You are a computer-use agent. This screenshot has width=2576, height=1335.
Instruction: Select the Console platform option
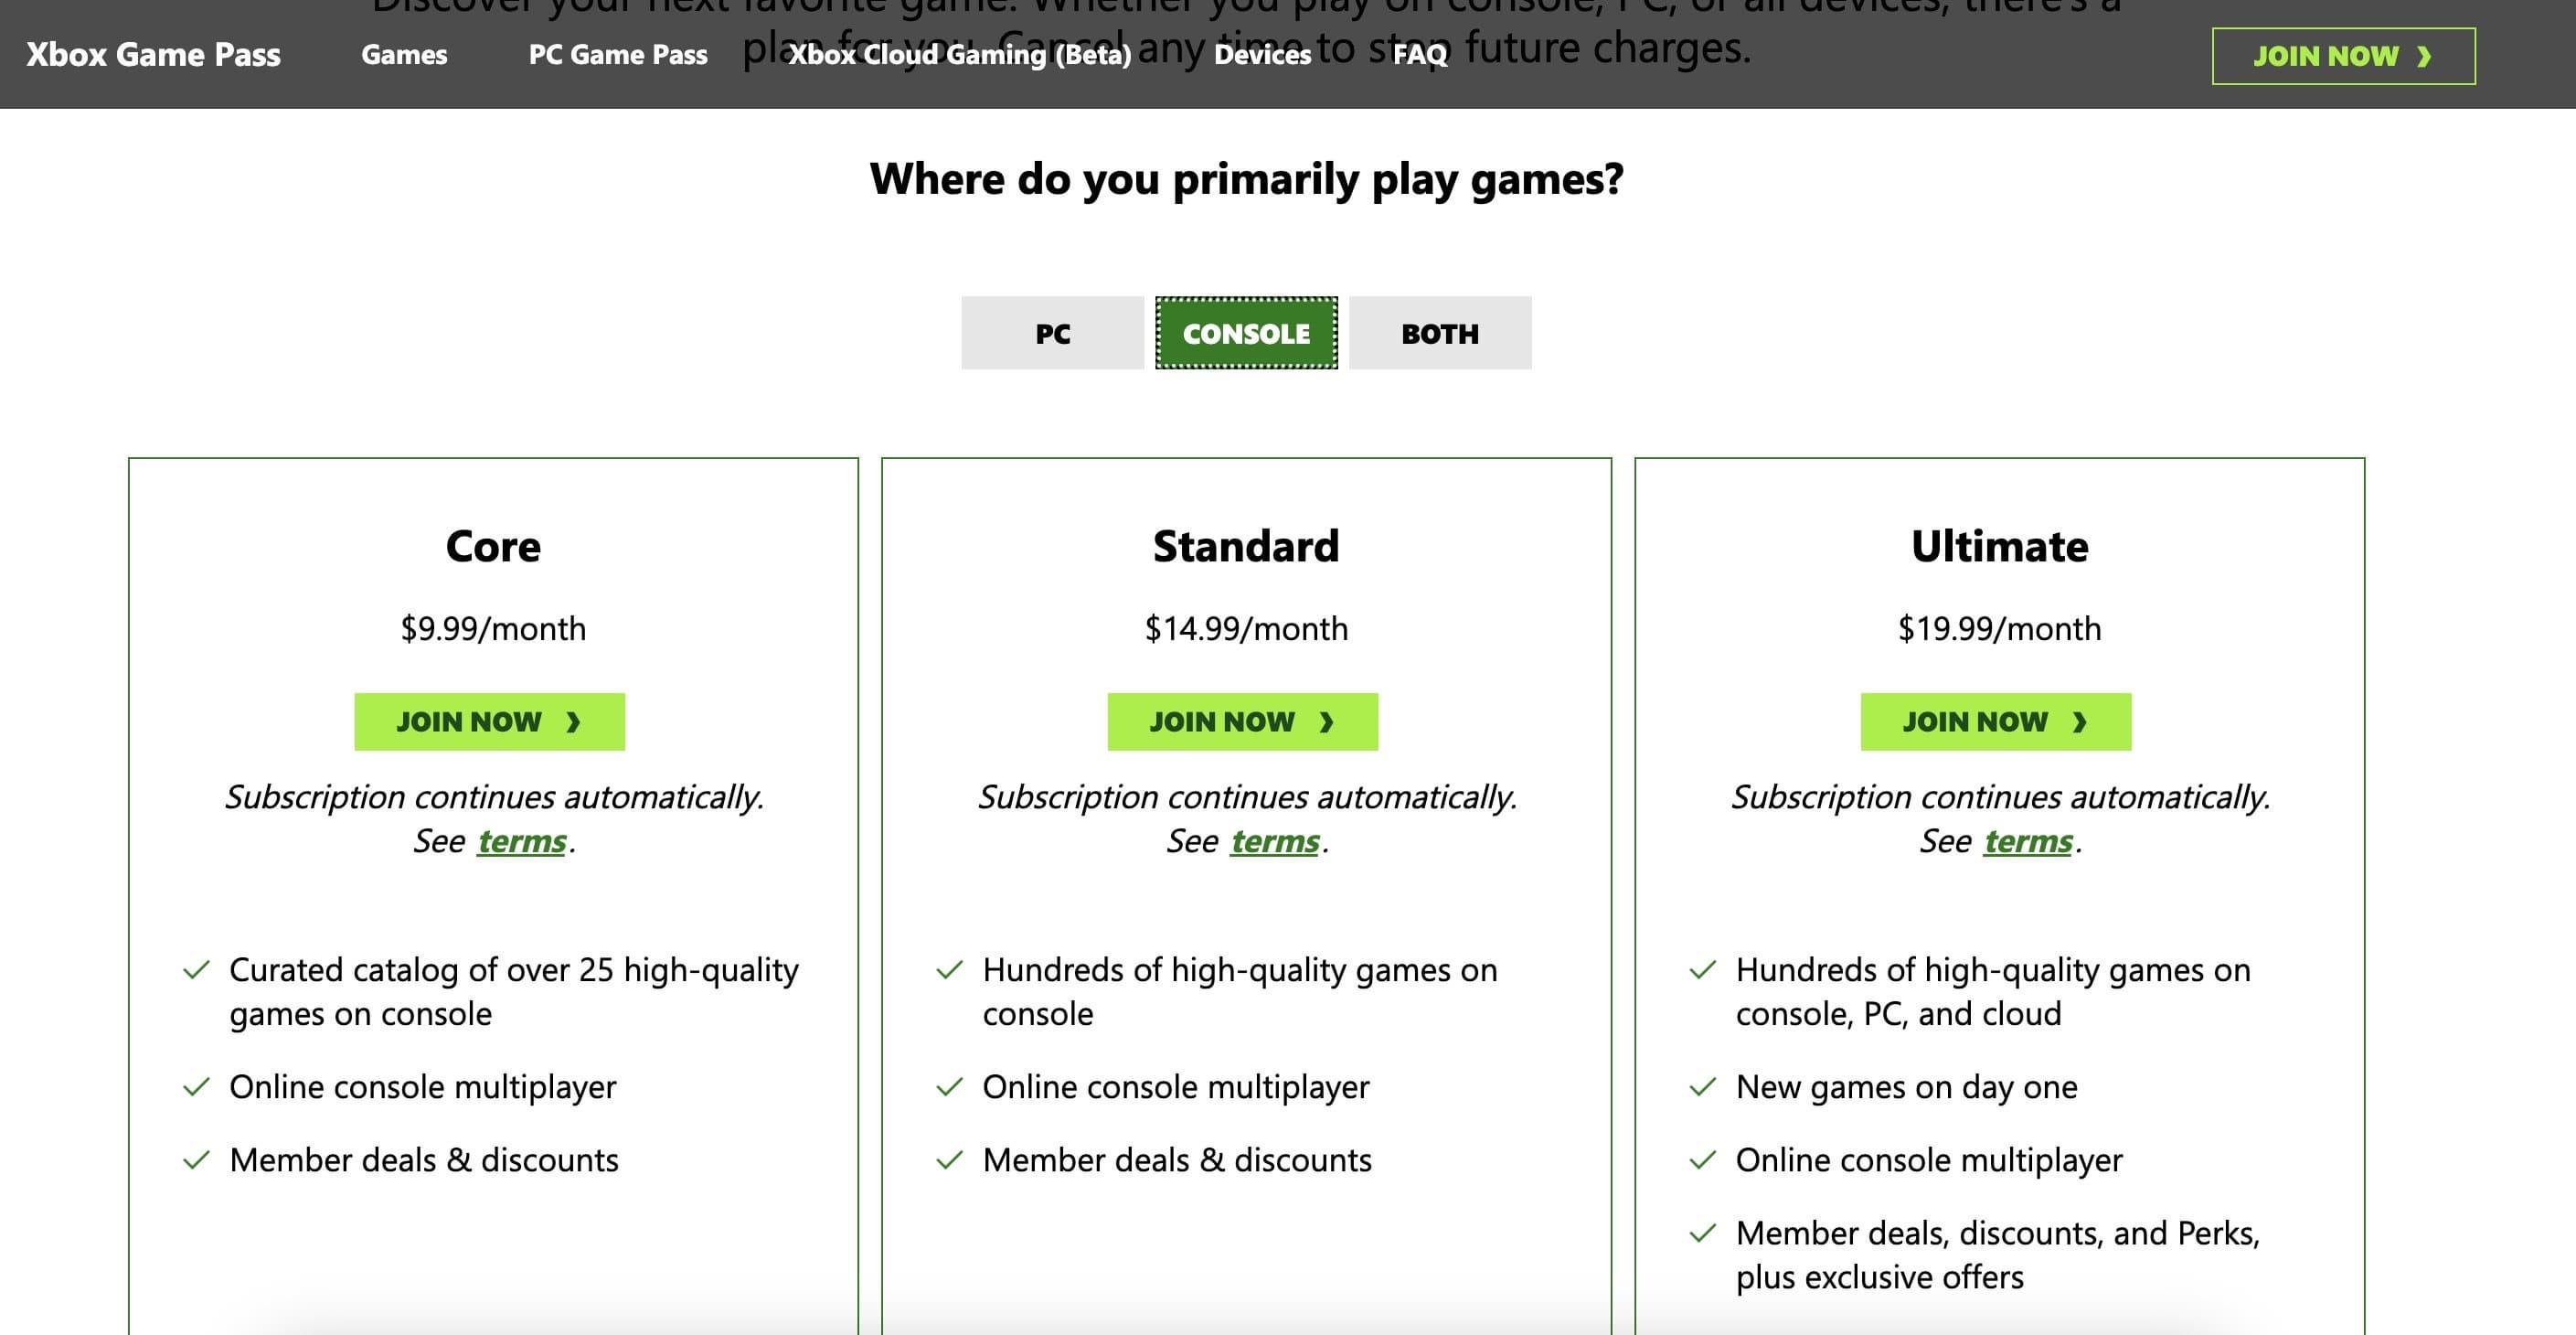1246,333
